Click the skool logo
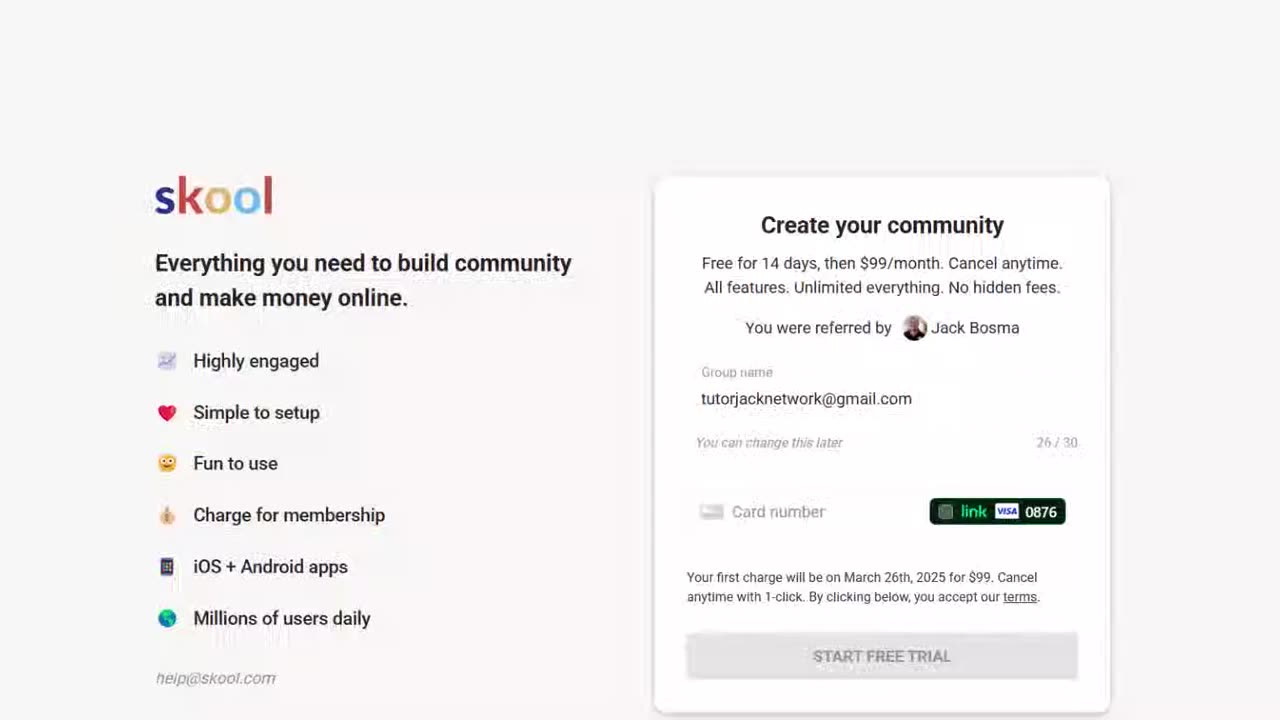 click(214, 196)
